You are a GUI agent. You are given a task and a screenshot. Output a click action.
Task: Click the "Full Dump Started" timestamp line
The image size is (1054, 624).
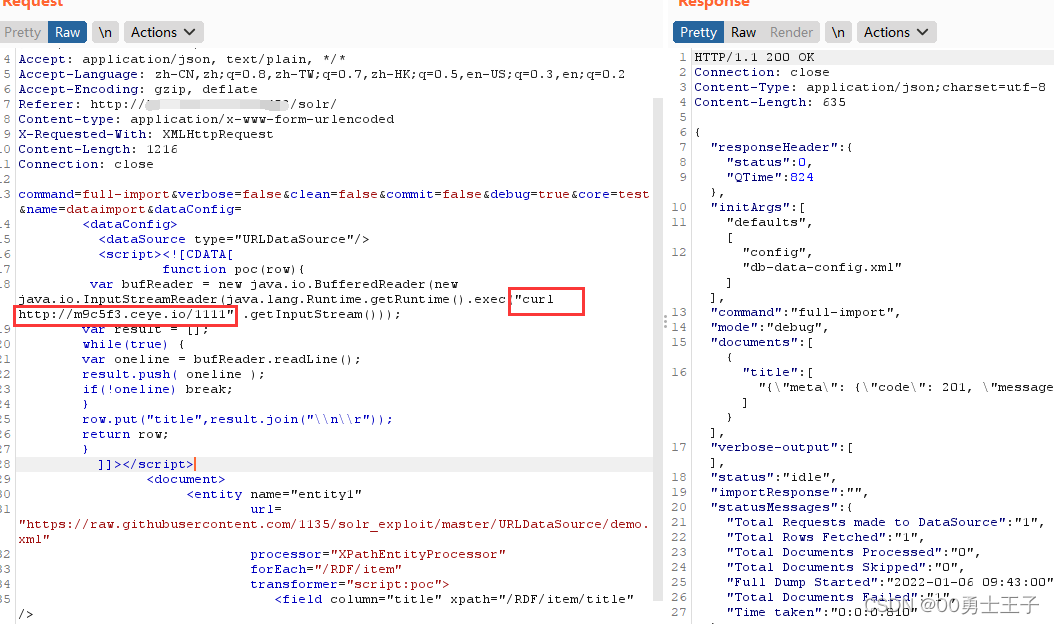click(x=889, y=582)
